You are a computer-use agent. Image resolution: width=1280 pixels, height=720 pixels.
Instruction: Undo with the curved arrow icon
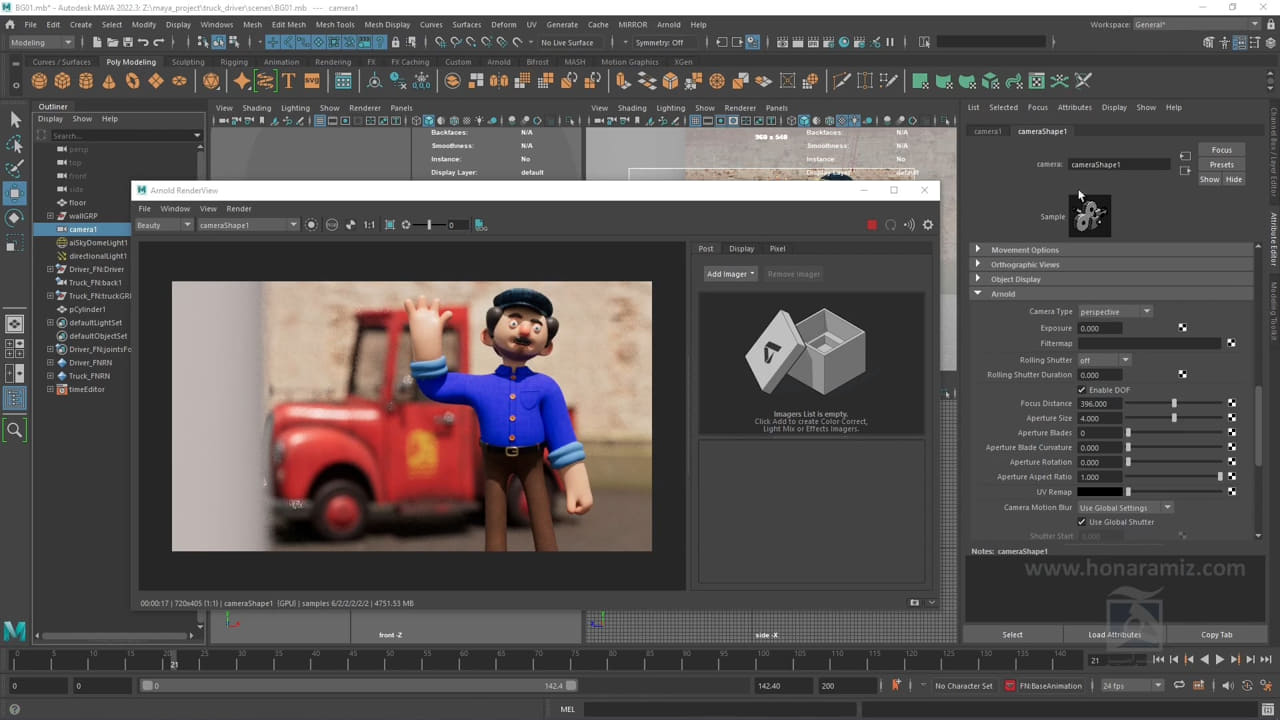144,42
